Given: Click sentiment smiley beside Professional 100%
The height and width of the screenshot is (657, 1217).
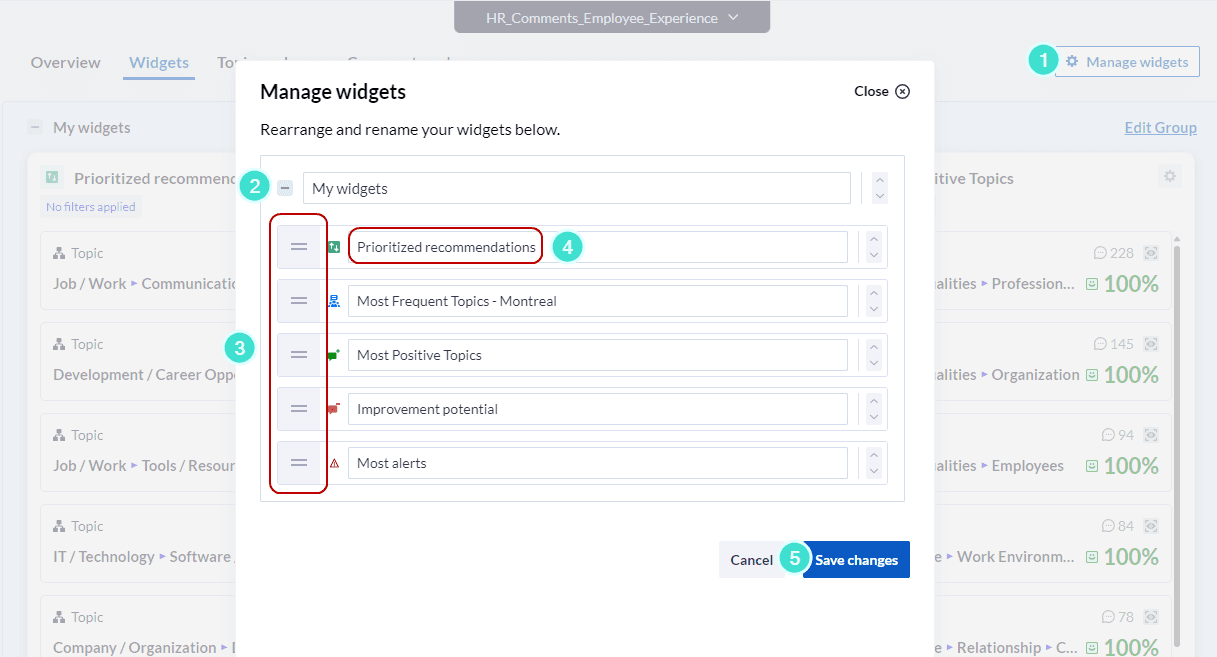Looking at the screenshot, I should 1092,284.
